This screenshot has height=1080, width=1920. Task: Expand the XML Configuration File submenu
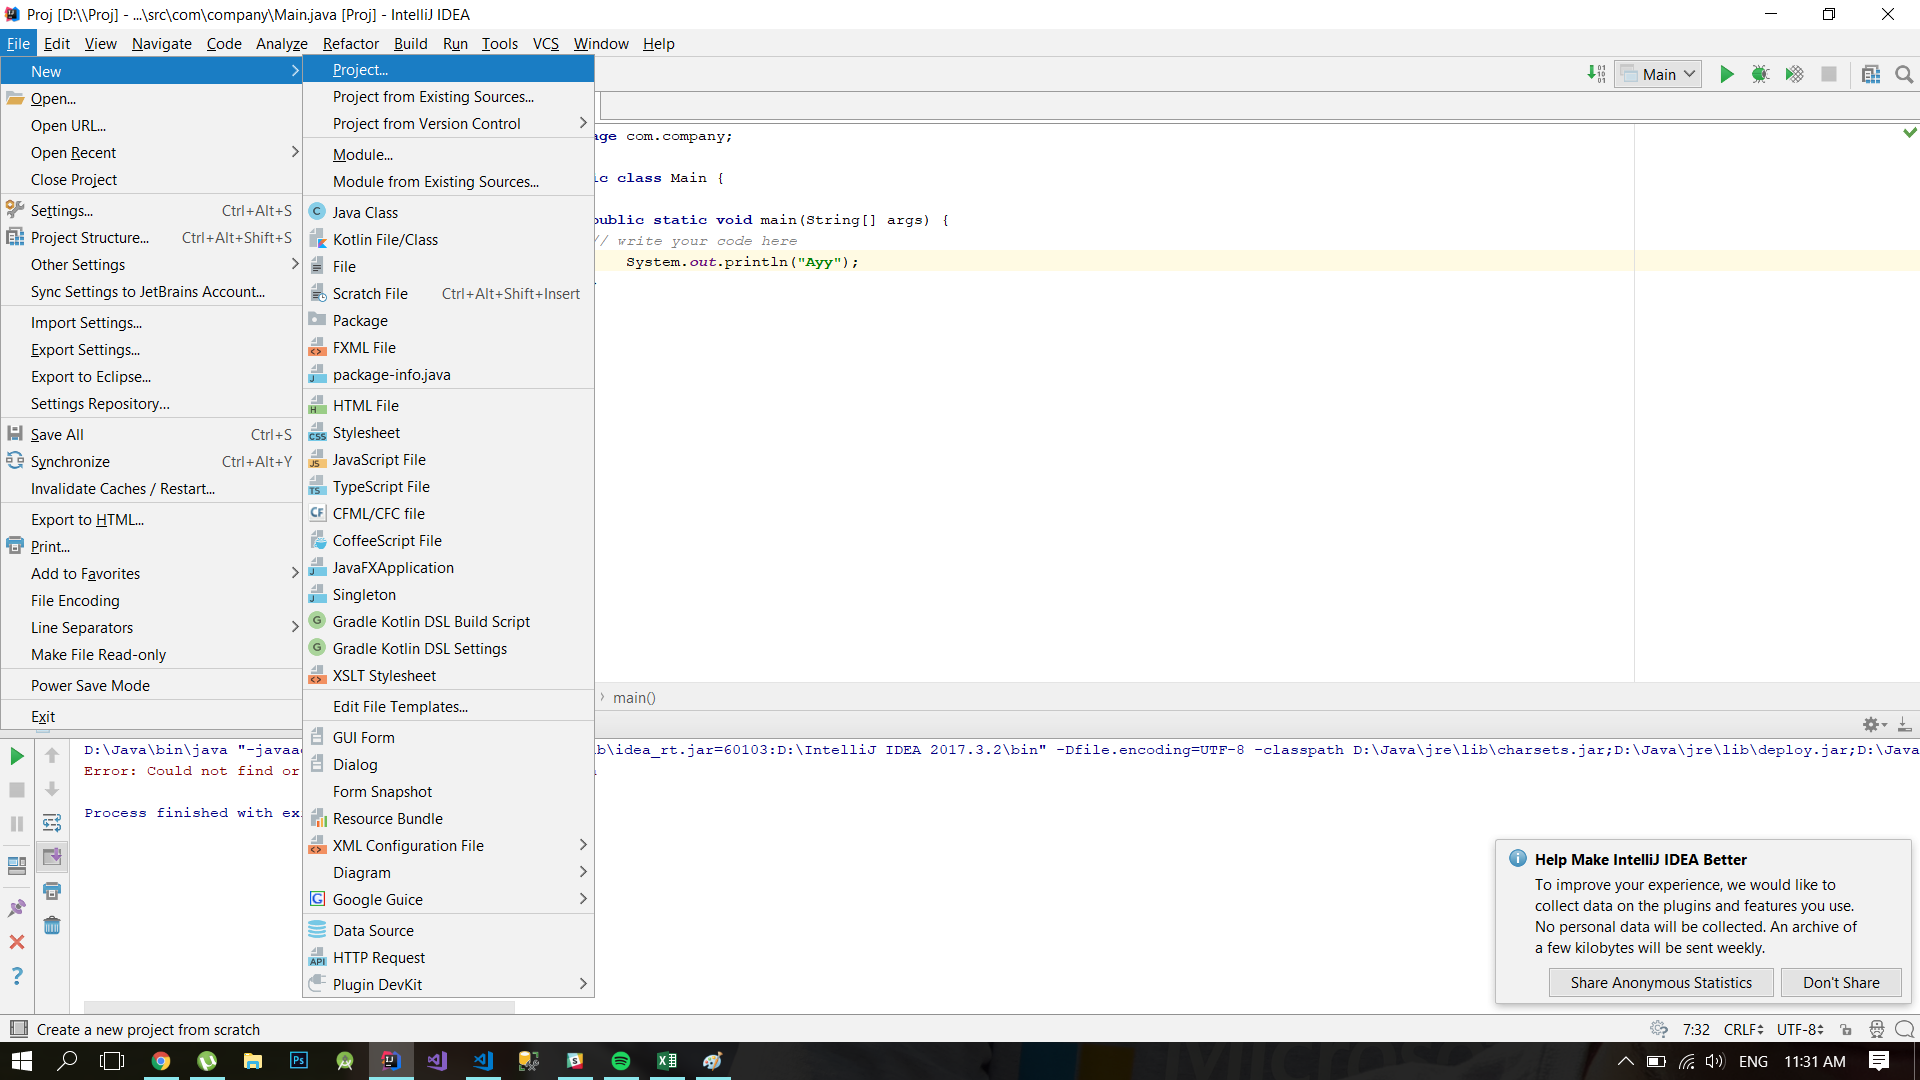tap(448, 845)
